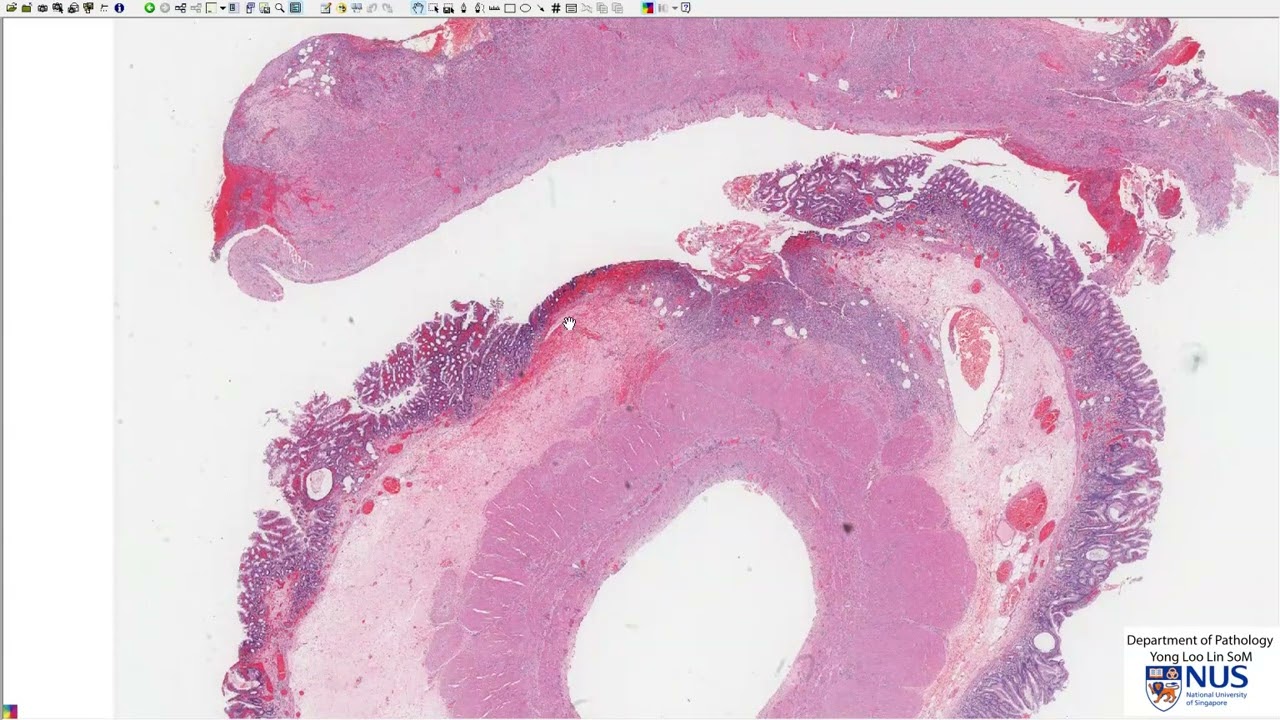Click the grayed forward navigation arrow
1280x720 pixels.
[x=165, y=8]
